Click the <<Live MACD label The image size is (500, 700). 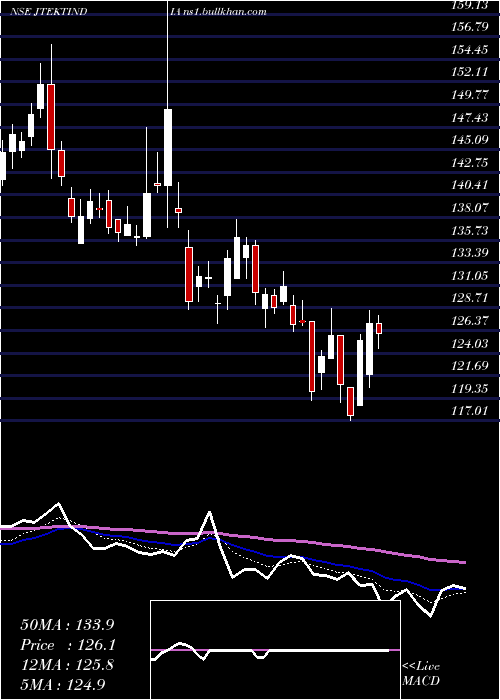pyautogui.click(x=421, y=674)
